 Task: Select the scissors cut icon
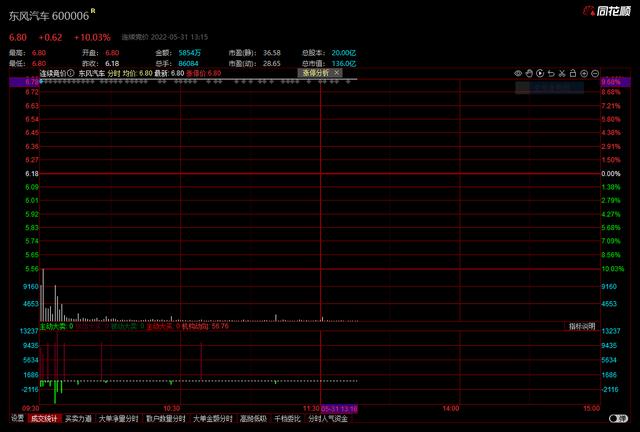point(562,73)
